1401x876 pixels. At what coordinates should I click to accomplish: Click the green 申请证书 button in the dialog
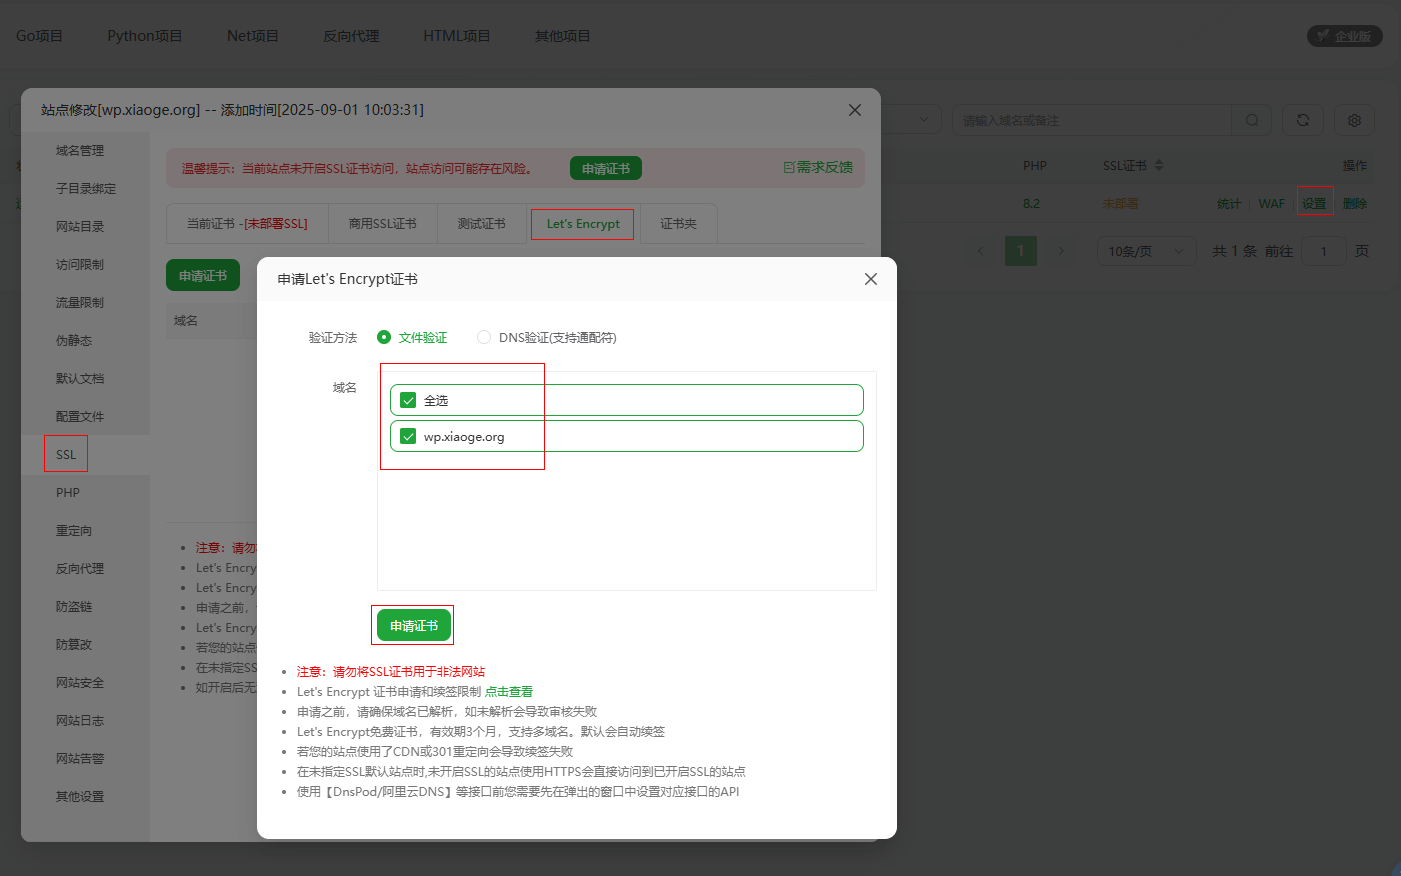[412, 625]
